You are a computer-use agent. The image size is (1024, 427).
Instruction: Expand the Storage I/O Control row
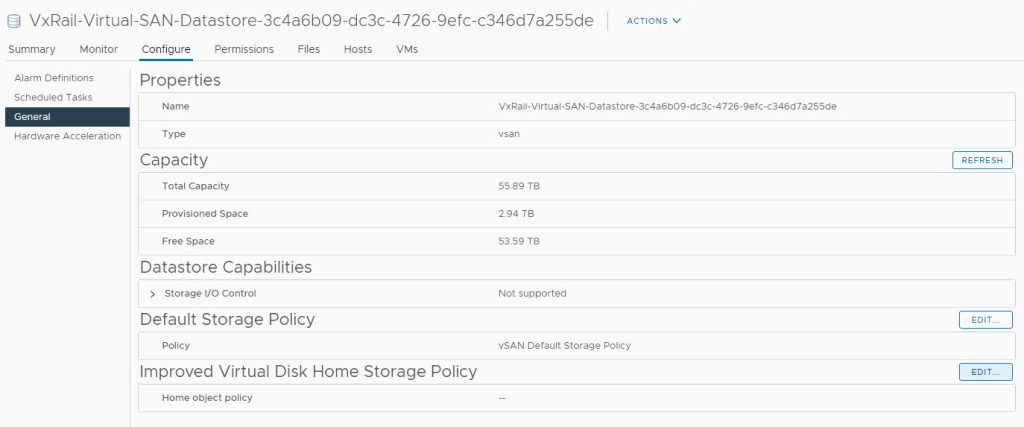153,294
